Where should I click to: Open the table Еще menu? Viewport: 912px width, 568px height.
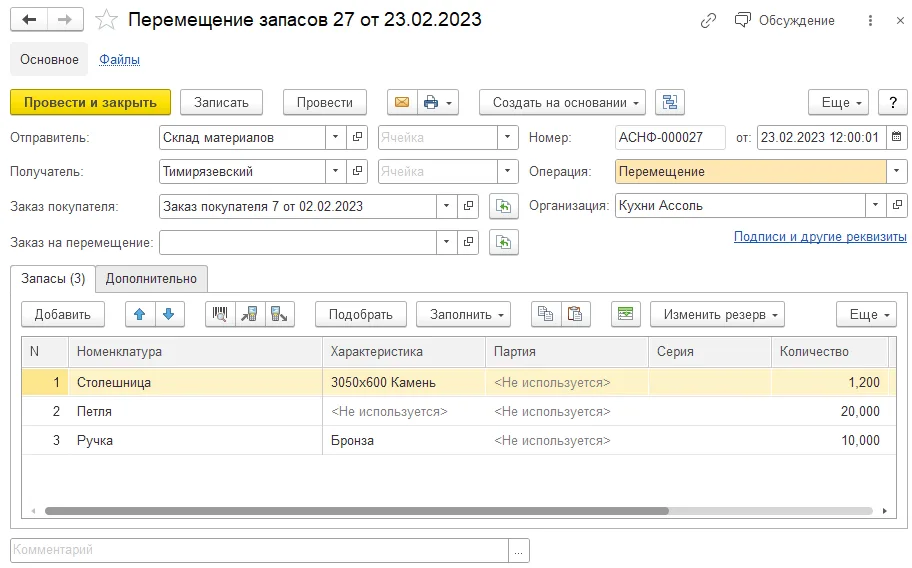(866, 314)
